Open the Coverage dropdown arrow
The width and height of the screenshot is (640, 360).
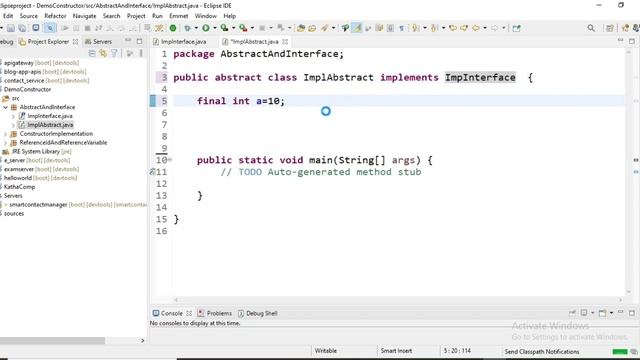pyautogui.click(x=233, y=28)
